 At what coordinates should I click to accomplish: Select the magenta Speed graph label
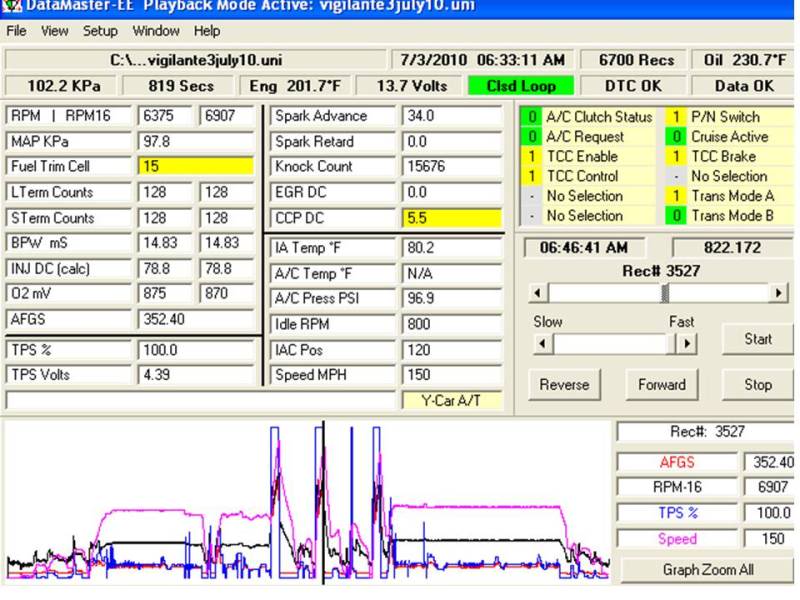tap(677, 539)
